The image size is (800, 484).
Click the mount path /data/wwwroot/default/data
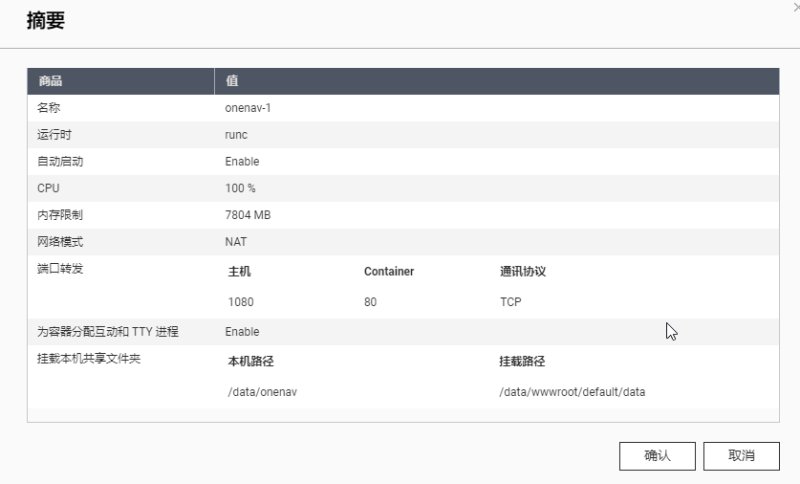pyautogui.click(x=572, y=392)
